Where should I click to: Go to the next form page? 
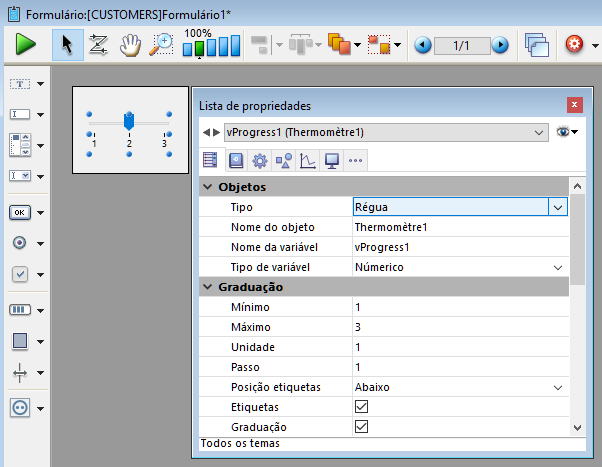coord(500,45)
